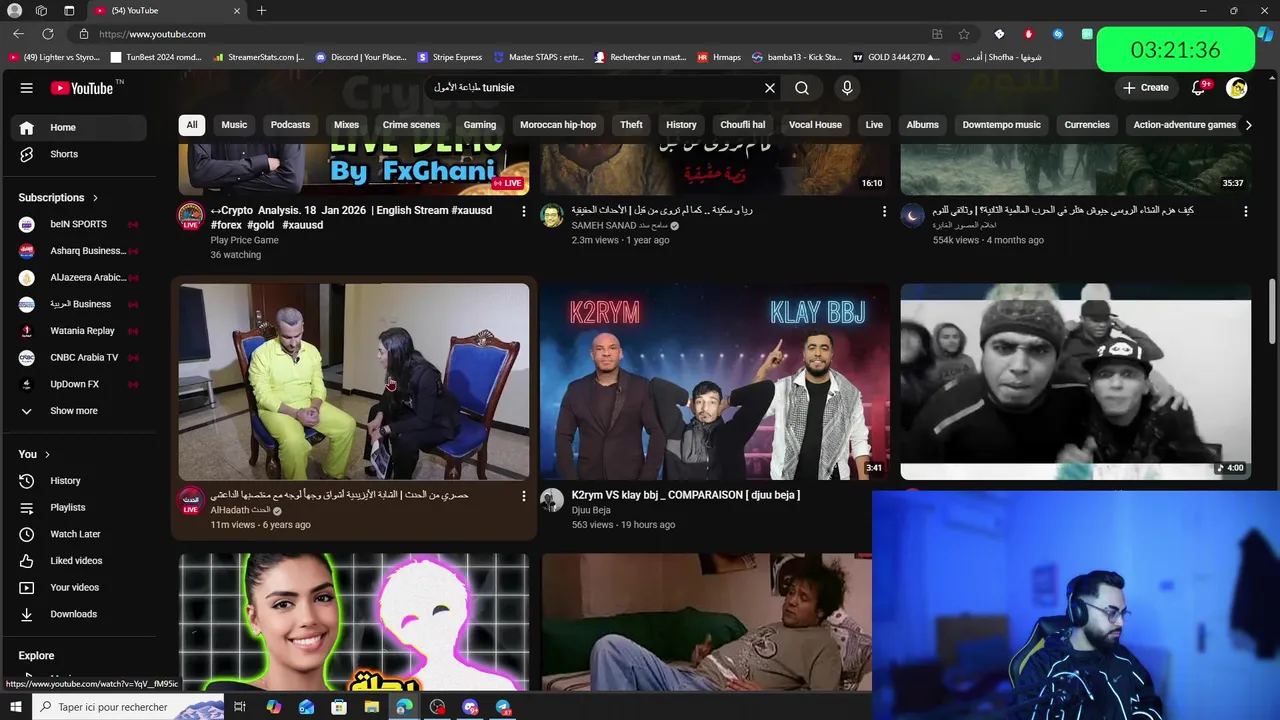
Task: Select the Crime scenes filter chip
Action: pyautogui.click(x=411, y=125)
